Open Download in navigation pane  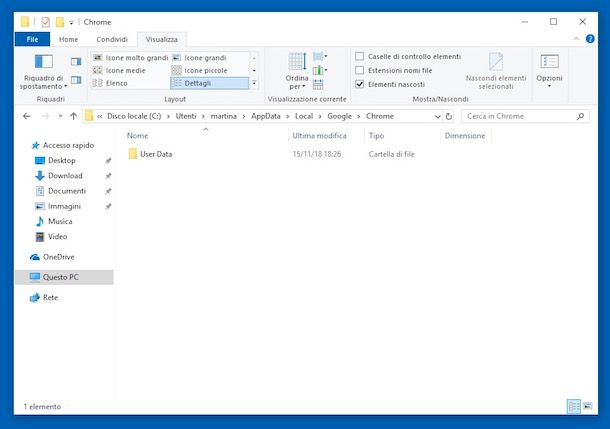[65, 175]
